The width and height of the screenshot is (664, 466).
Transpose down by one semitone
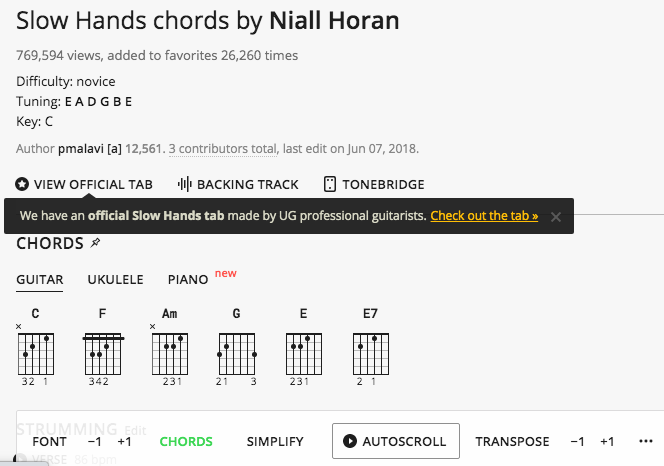click(577, 441)
